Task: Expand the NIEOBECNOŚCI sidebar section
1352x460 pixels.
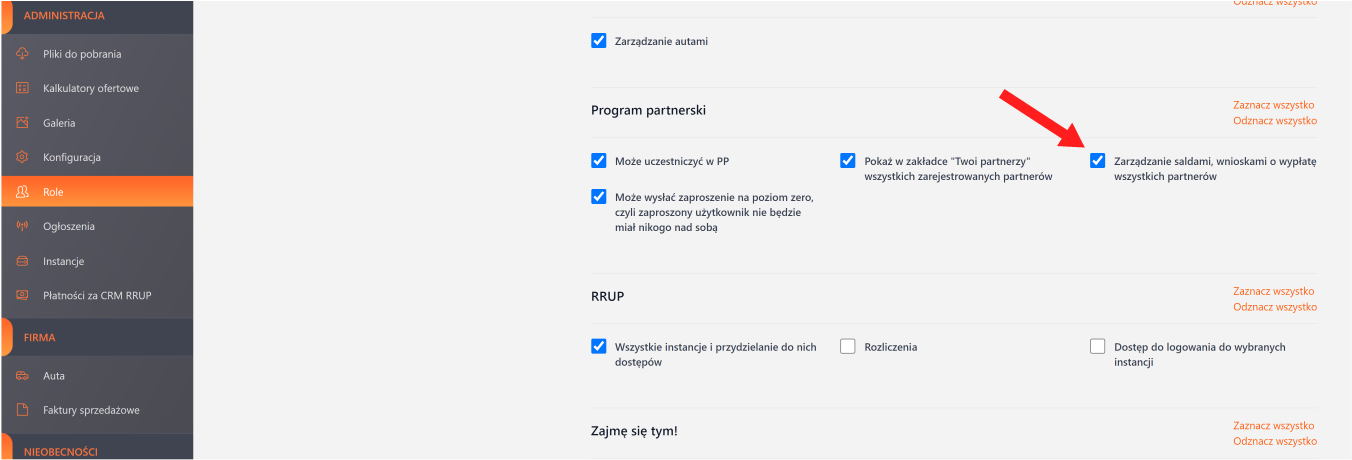Action: click(x=60, y=452)
